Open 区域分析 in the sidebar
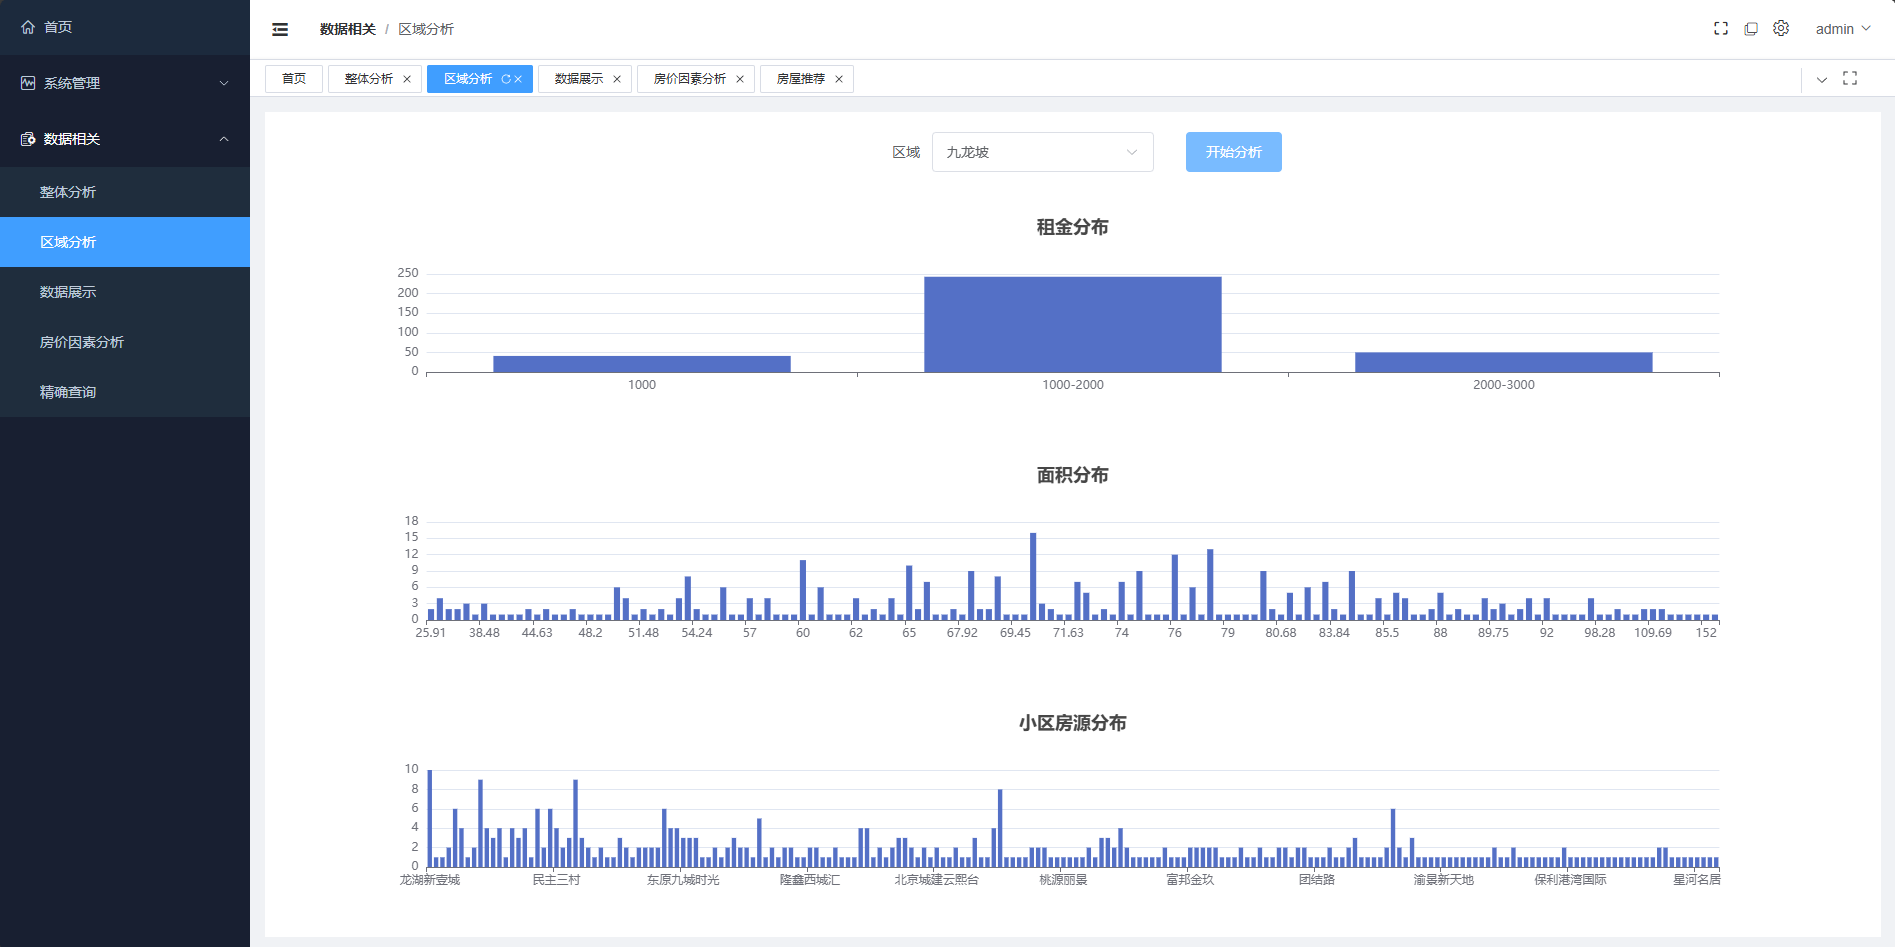This screenshot has height=947, width=1895. (x=125, y=242)
